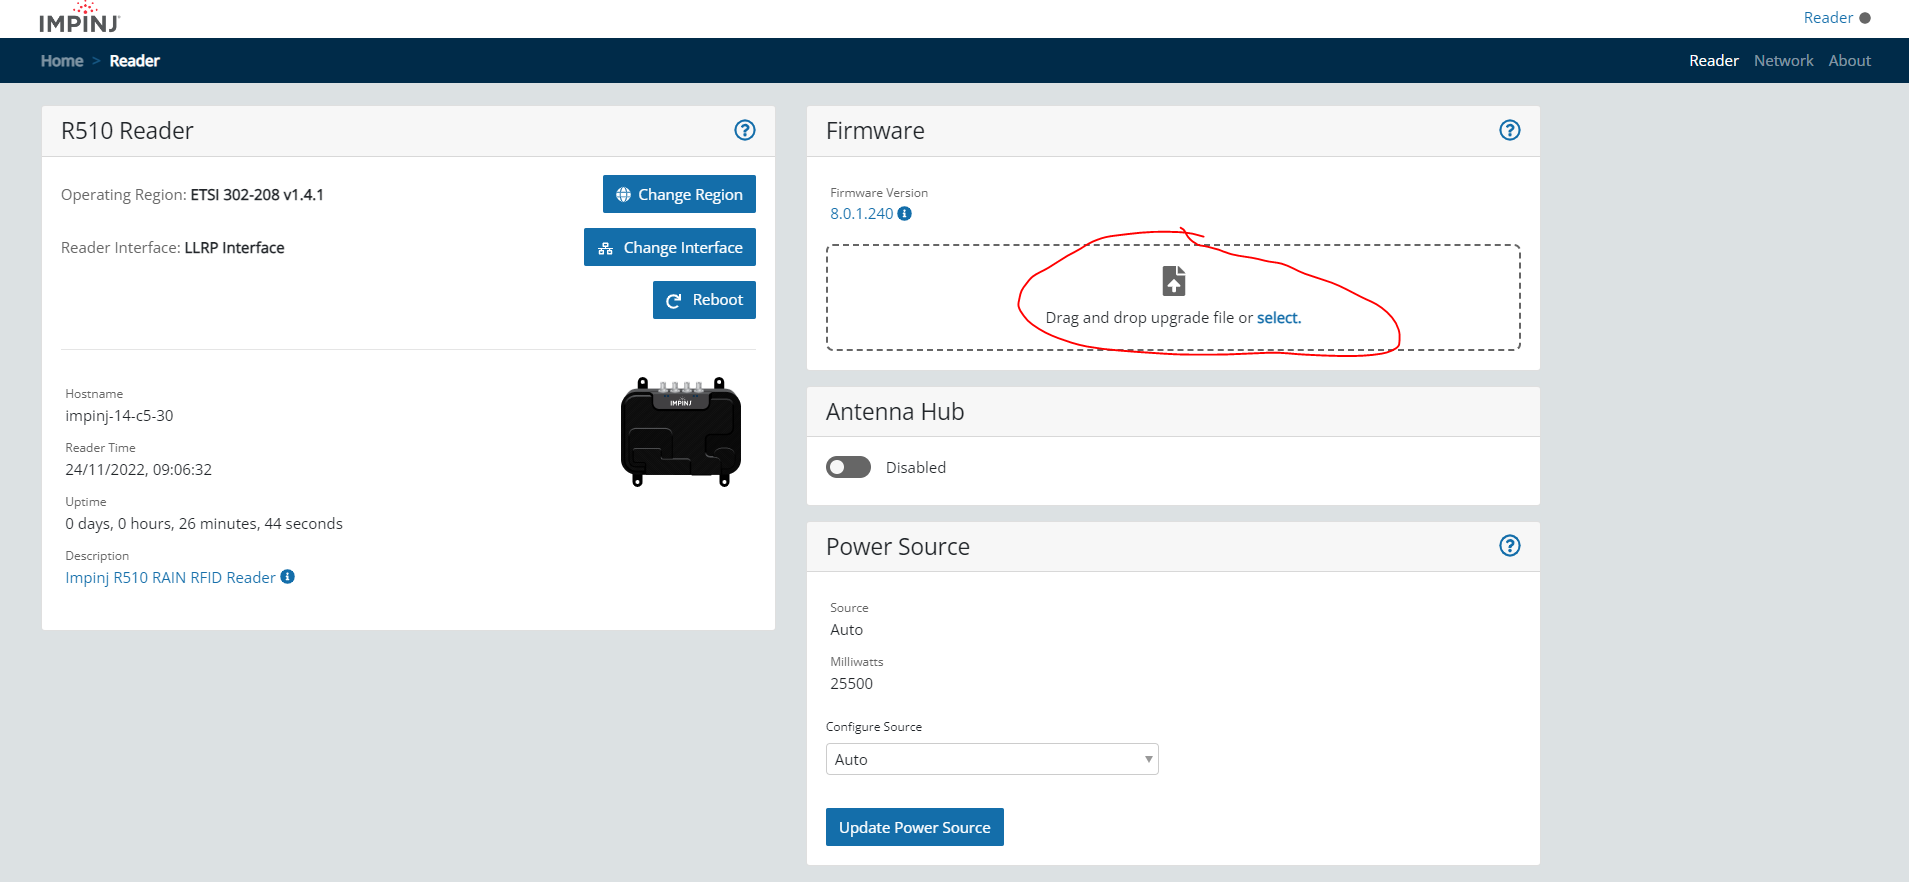Click the select link for upgrade file

(1278, 318)
